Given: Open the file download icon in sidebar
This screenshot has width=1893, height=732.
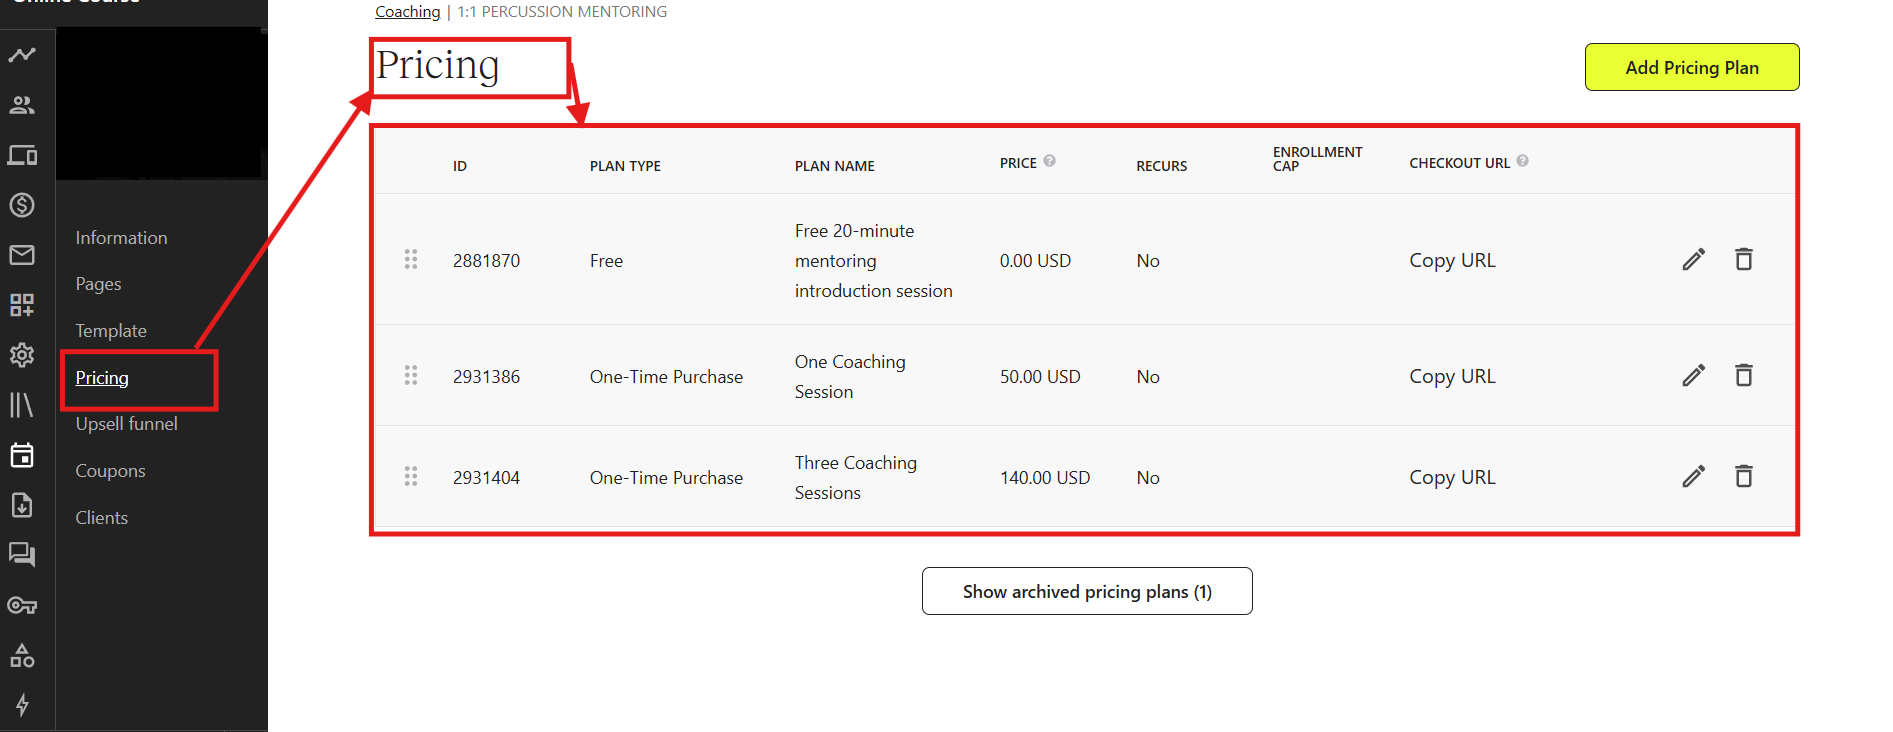Looking at the screenshot, I should pyautogui.click(x=22, y=505).
